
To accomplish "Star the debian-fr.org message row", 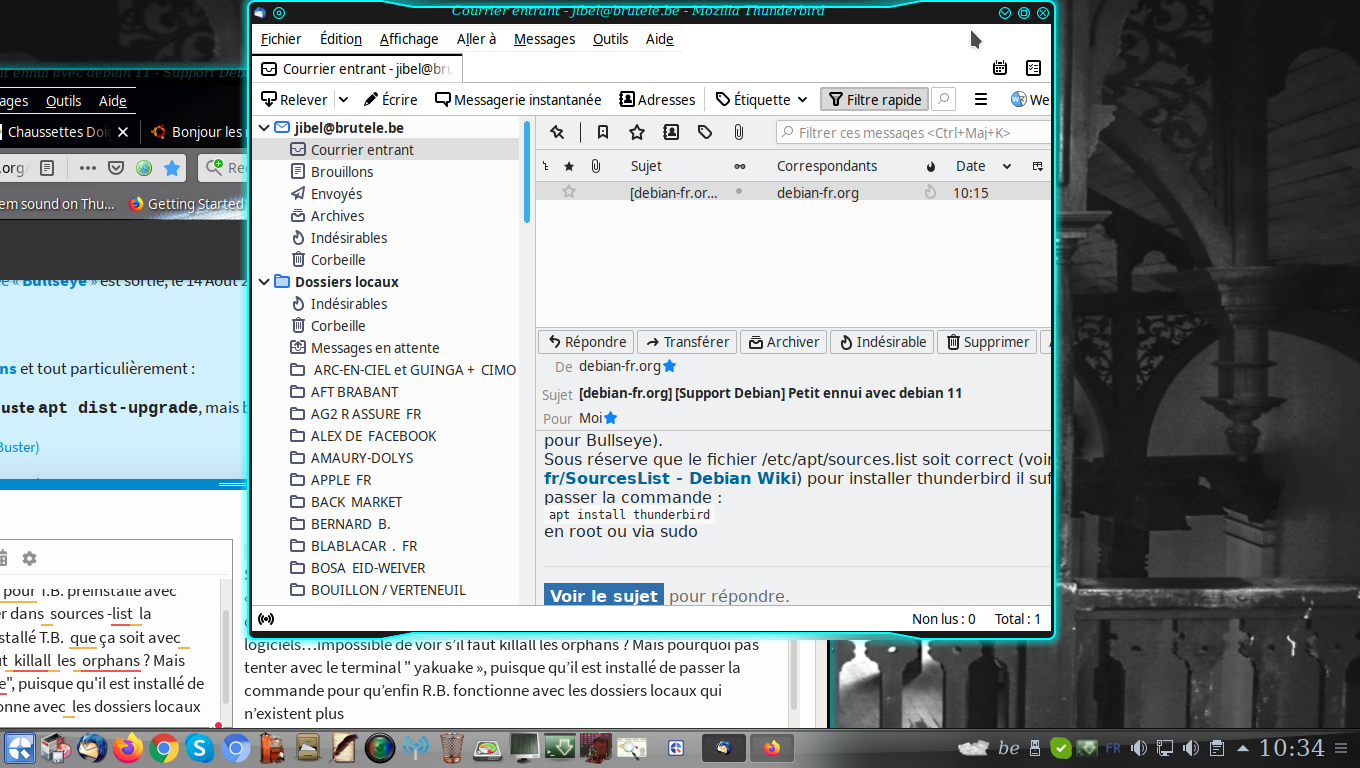I will [x=569, y=192].
